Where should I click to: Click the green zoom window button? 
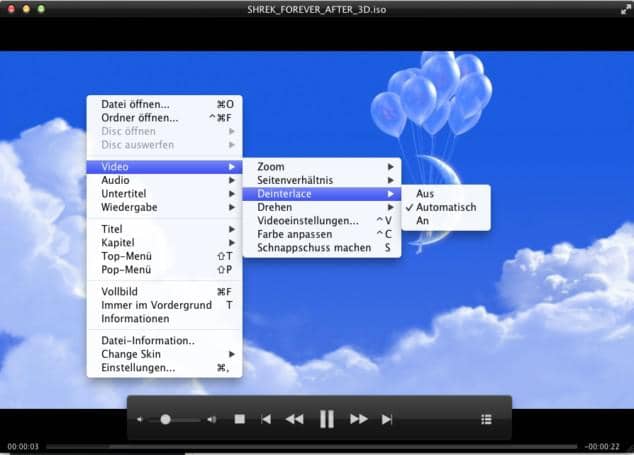(x=41, y=8)
